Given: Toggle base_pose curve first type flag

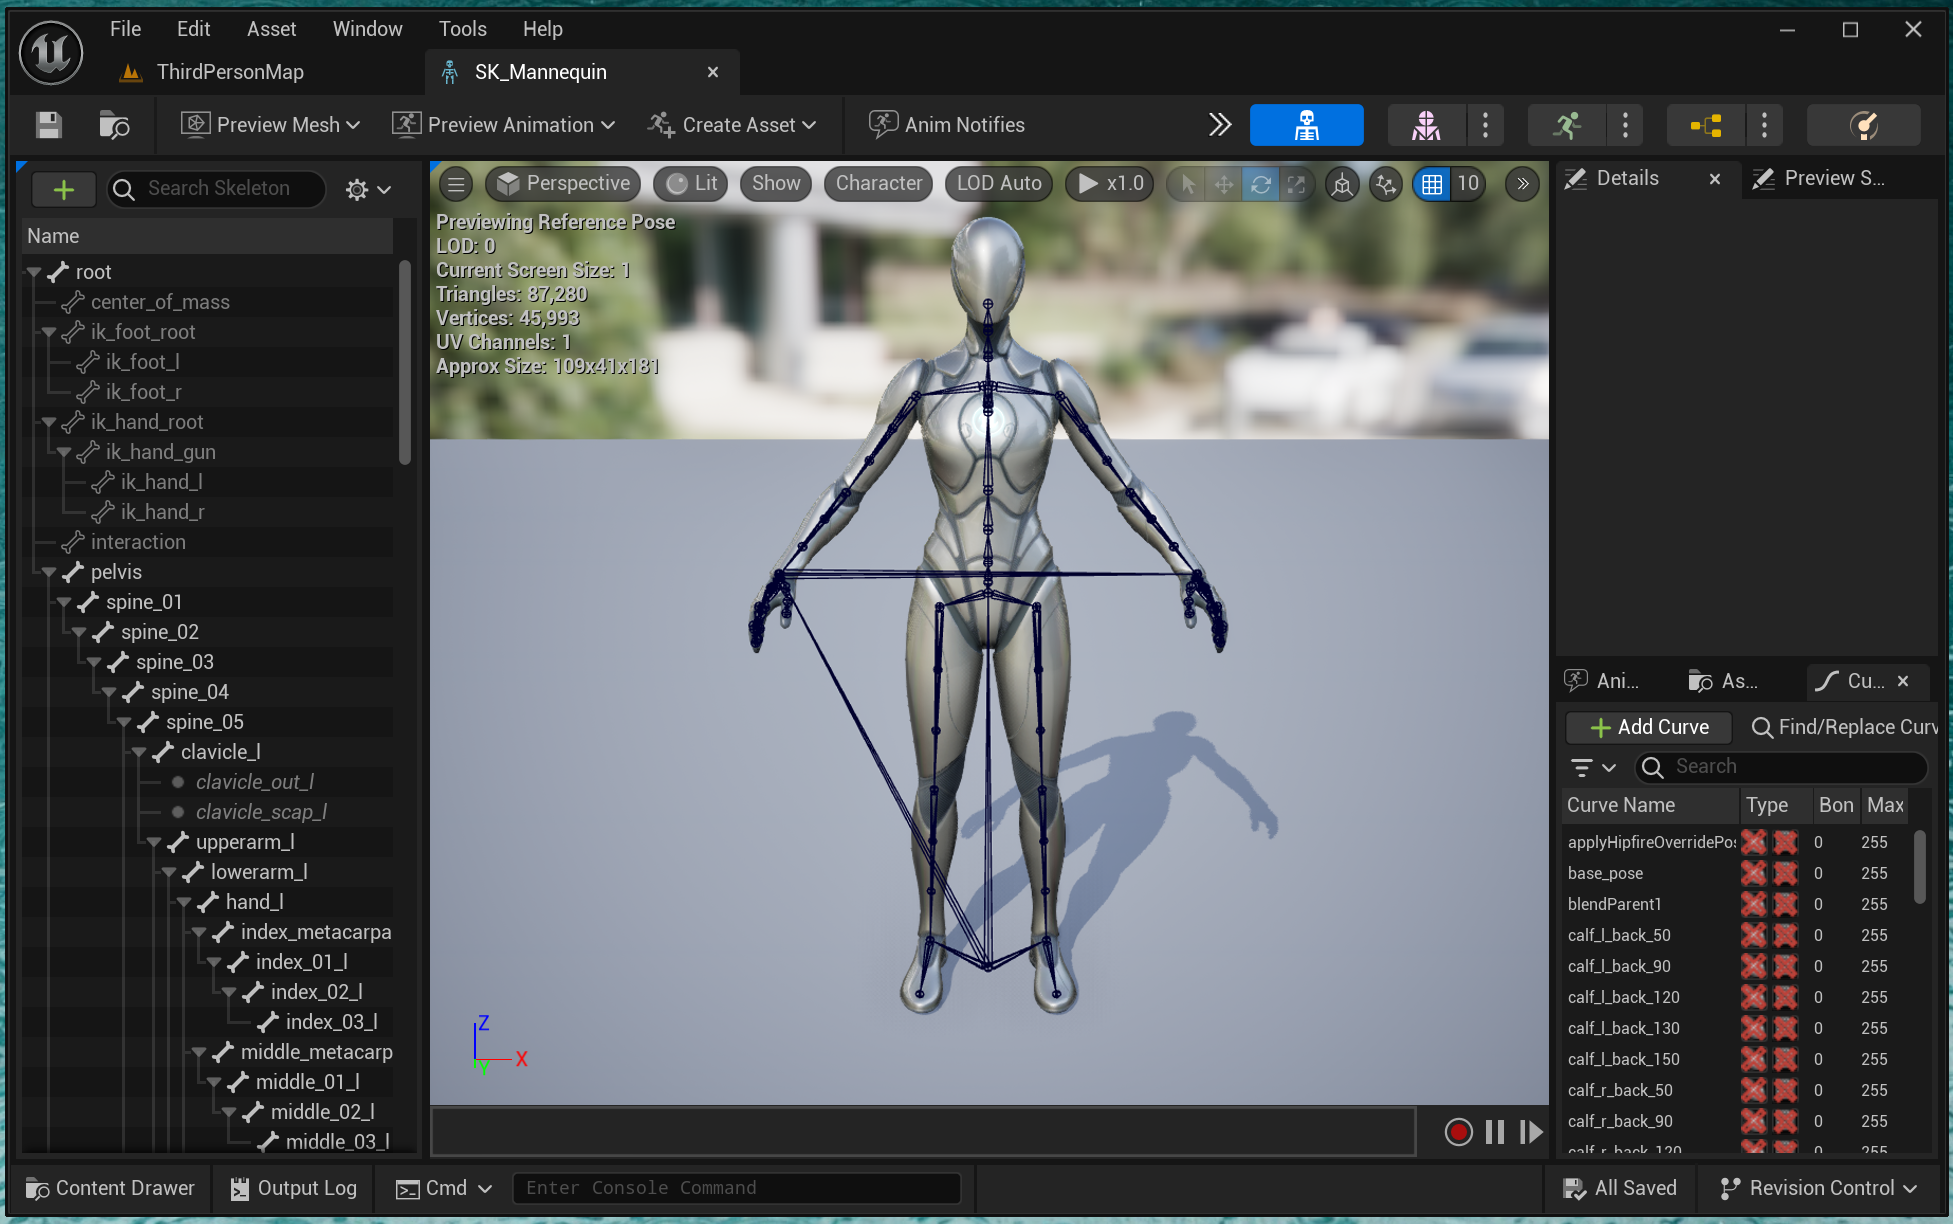Looking at the screenshot, I should (x=1753, y=873).
